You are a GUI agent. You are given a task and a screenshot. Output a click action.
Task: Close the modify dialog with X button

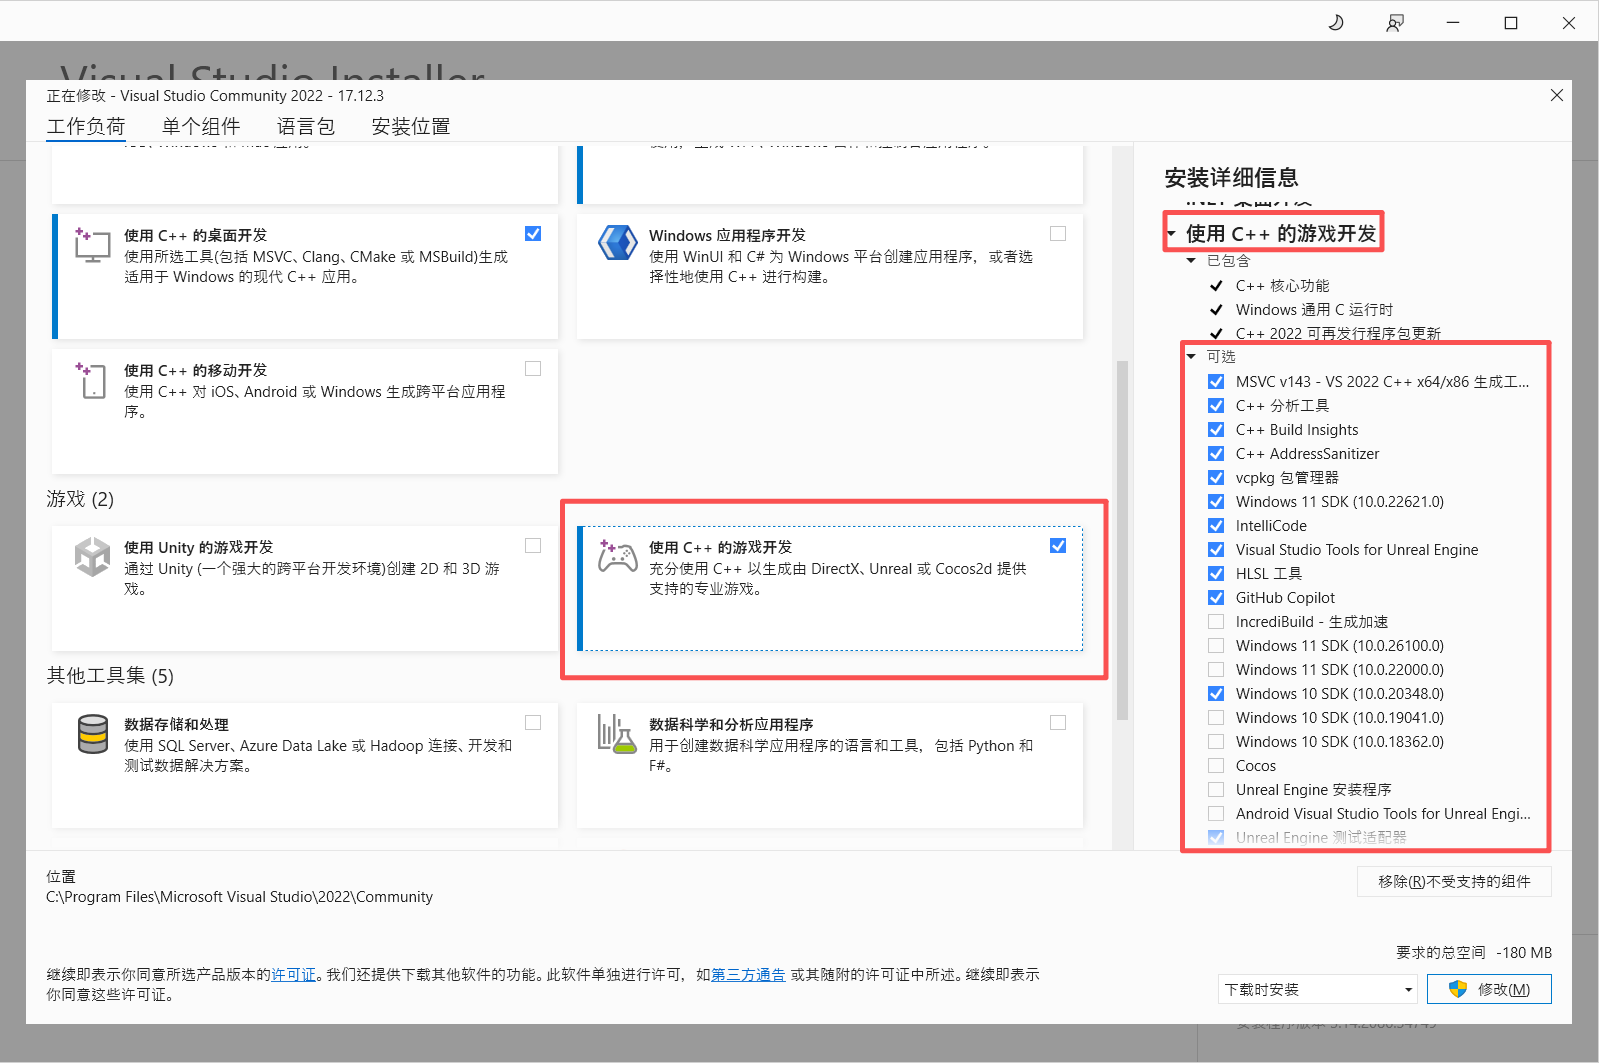pos(1557,95)
